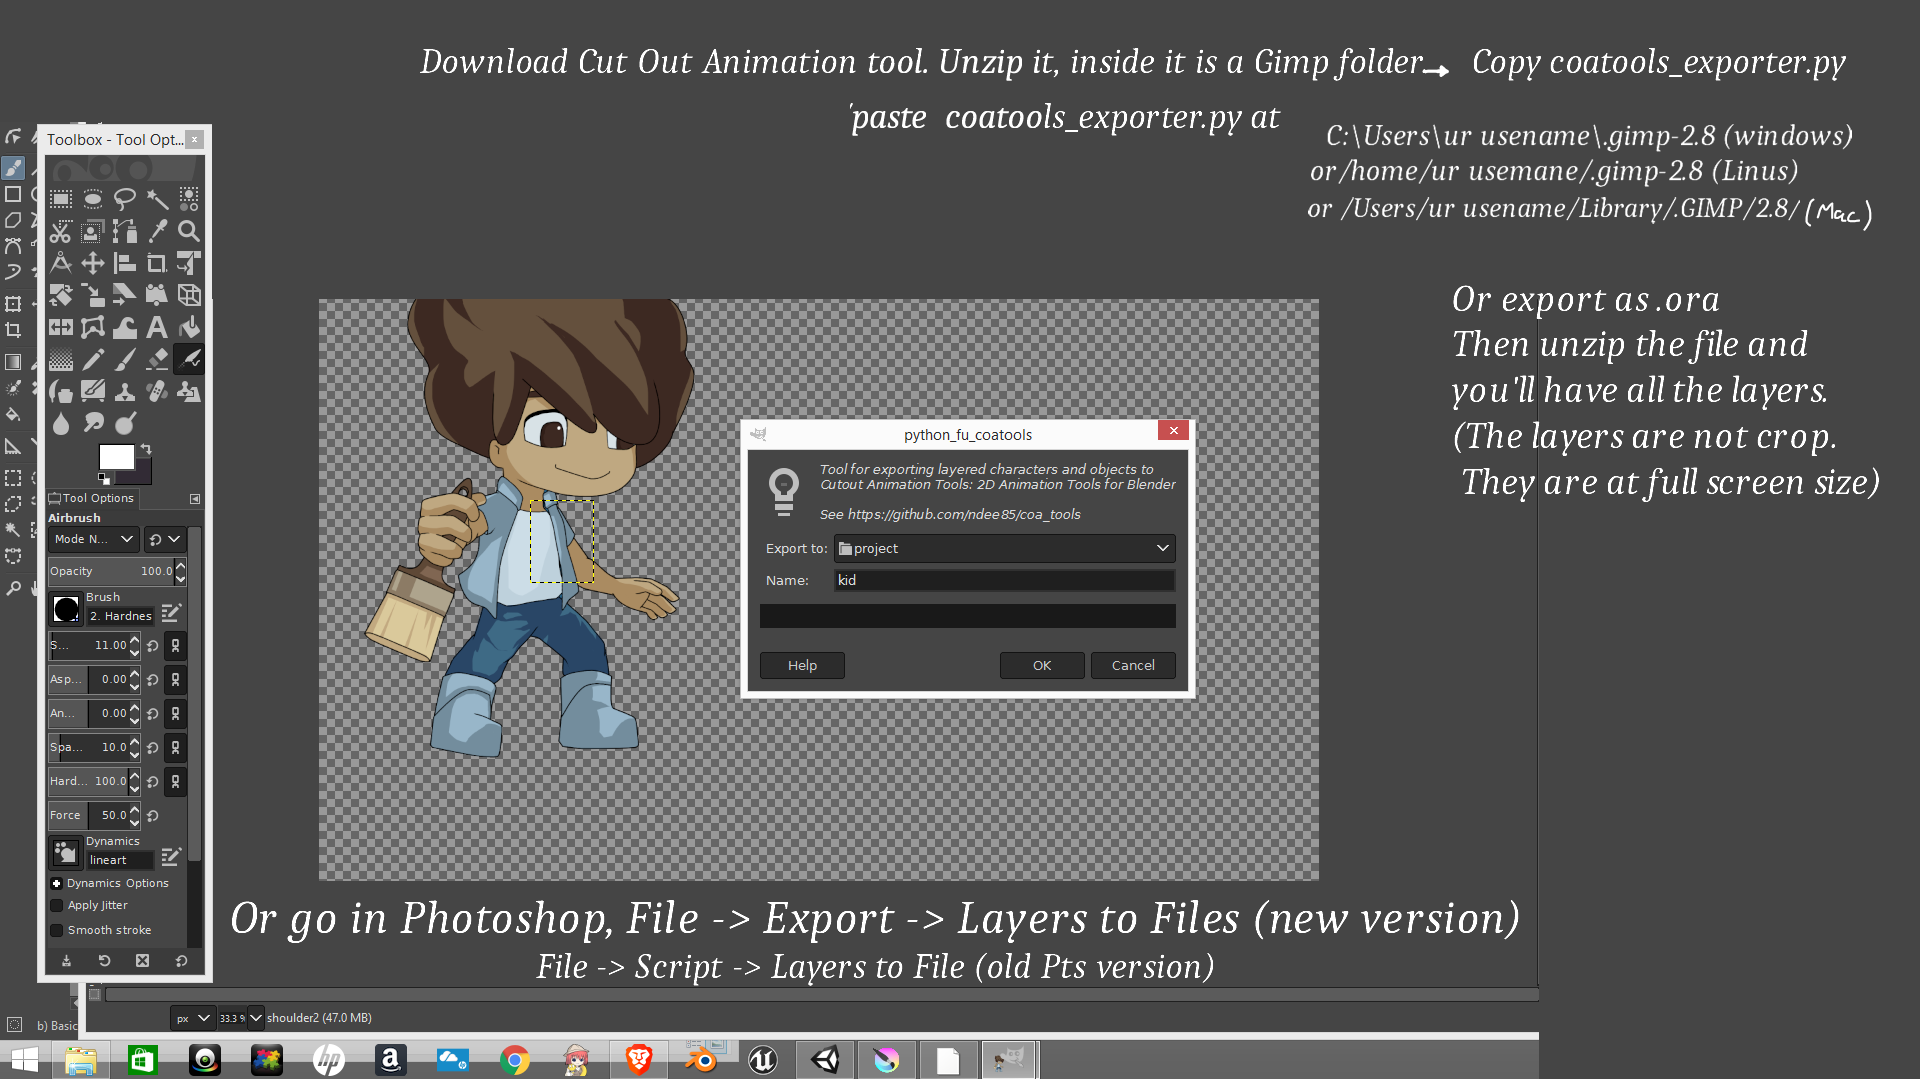
Task: Select the Cage Transform tool
Action: click(93, 327)
